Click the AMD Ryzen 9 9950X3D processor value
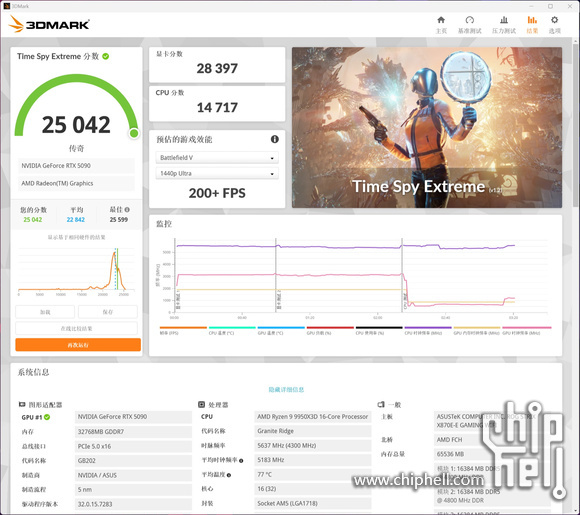 tap(313, 417)
